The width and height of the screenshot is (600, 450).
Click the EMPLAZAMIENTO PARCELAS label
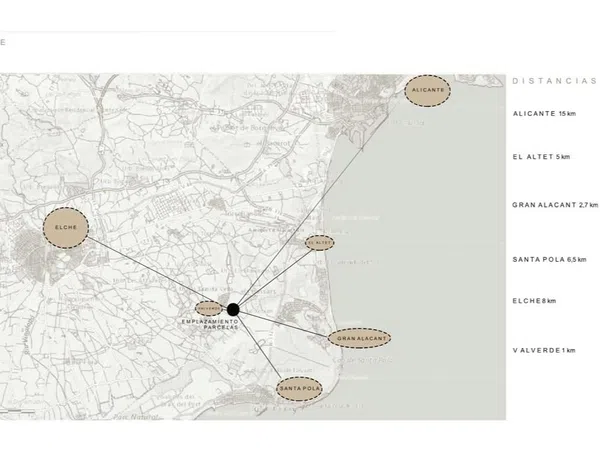[x=211, y=325]
